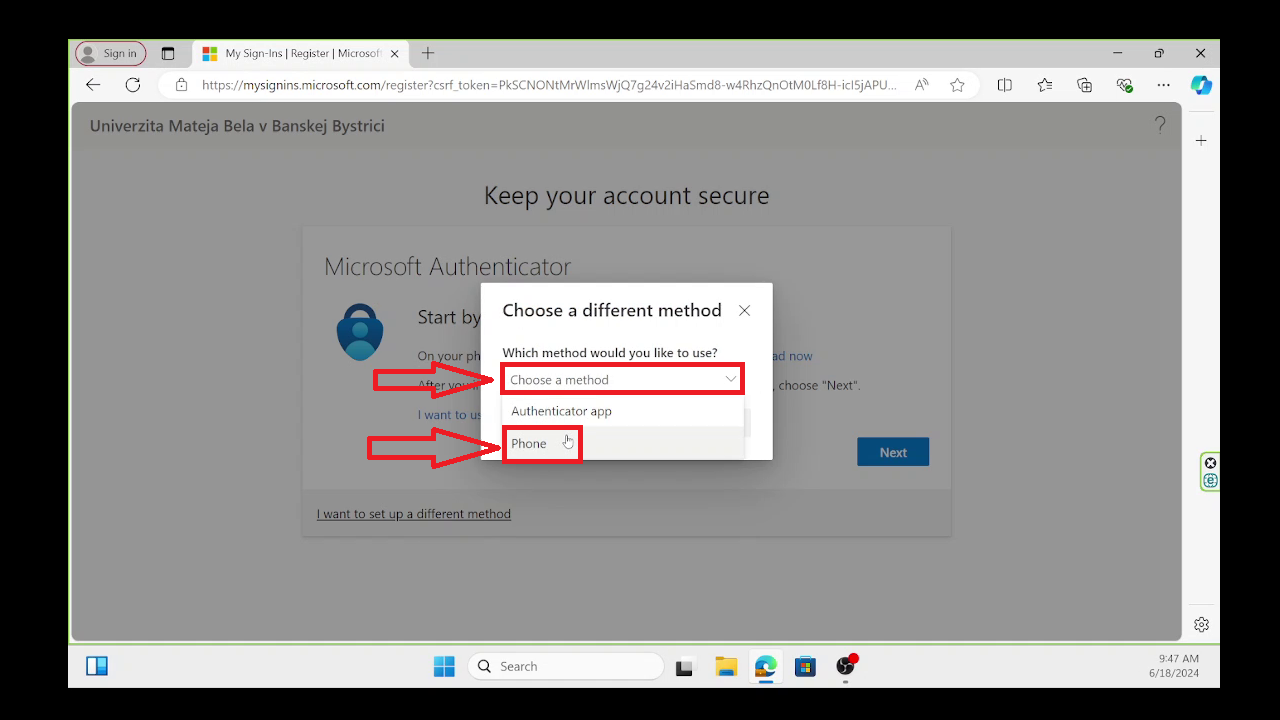Click the Microsoft Authenticator heading
Viewport: 1280px width, 720px height.
[x=447, y=266]
